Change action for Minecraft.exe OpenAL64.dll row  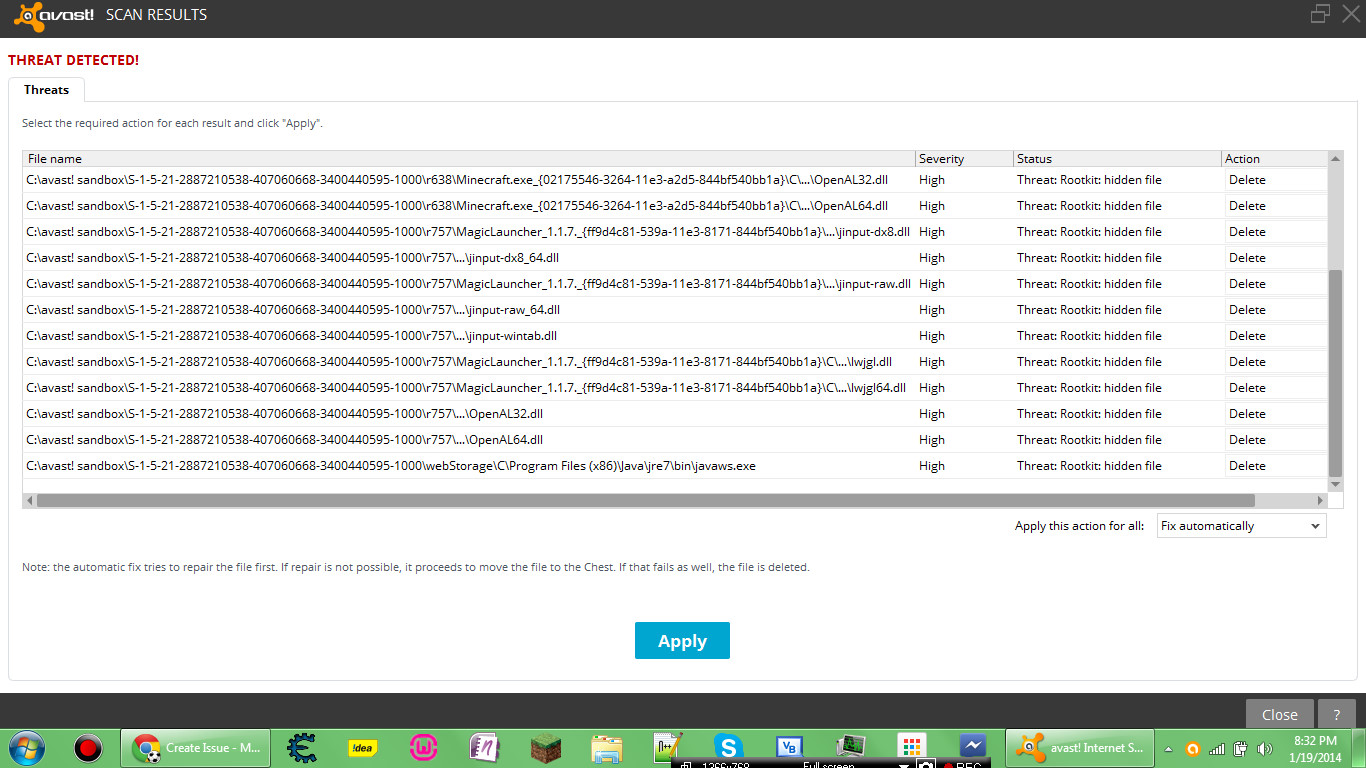pyautogui.click(x=1276, y=206)
